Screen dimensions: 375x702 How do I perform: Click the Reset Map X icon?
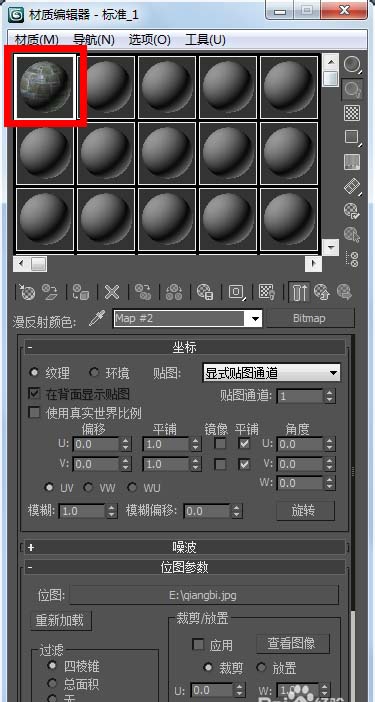112,292
